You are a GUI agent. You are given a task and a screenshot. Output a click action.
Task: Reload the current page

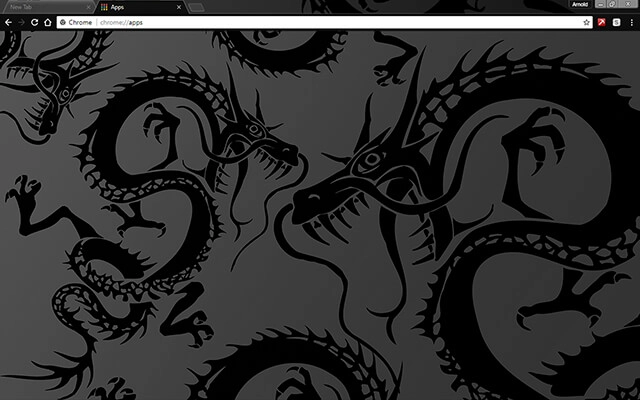click(35, 22)
